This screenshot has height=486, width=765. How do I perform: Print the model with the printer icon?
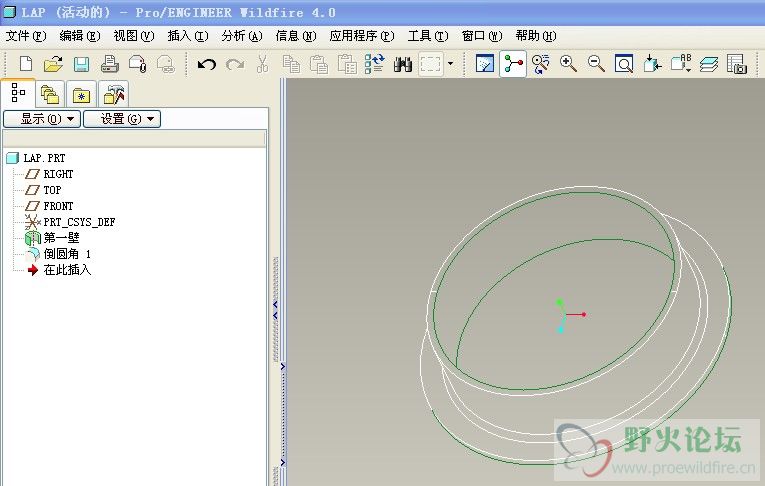tap(109, 64)
